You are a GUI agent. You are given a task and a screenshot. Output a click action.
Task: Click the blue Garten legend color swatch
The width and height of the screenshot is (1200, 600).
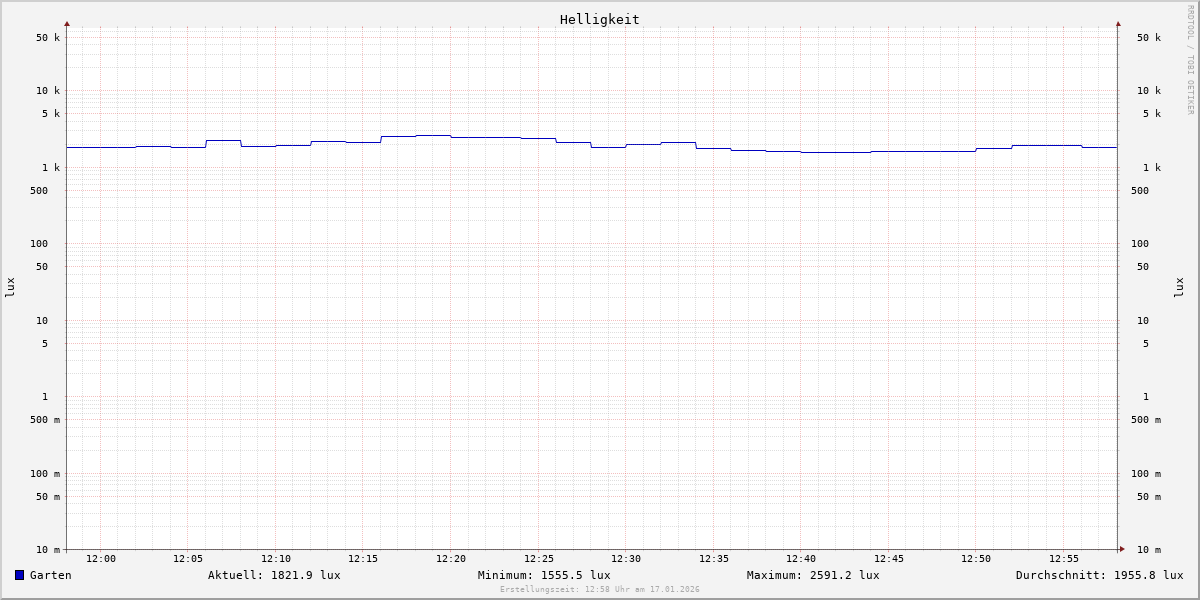pyautogui.click(x=19, y=575)
